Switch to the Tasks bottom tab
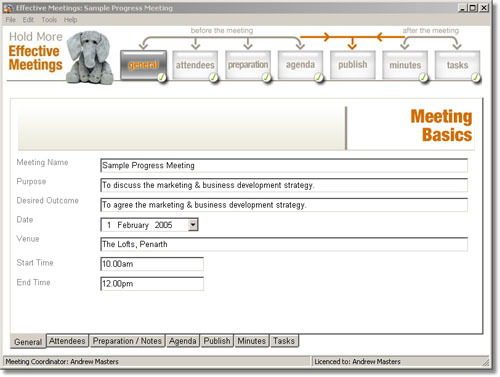The image size is (500, 377). (284, 341)
